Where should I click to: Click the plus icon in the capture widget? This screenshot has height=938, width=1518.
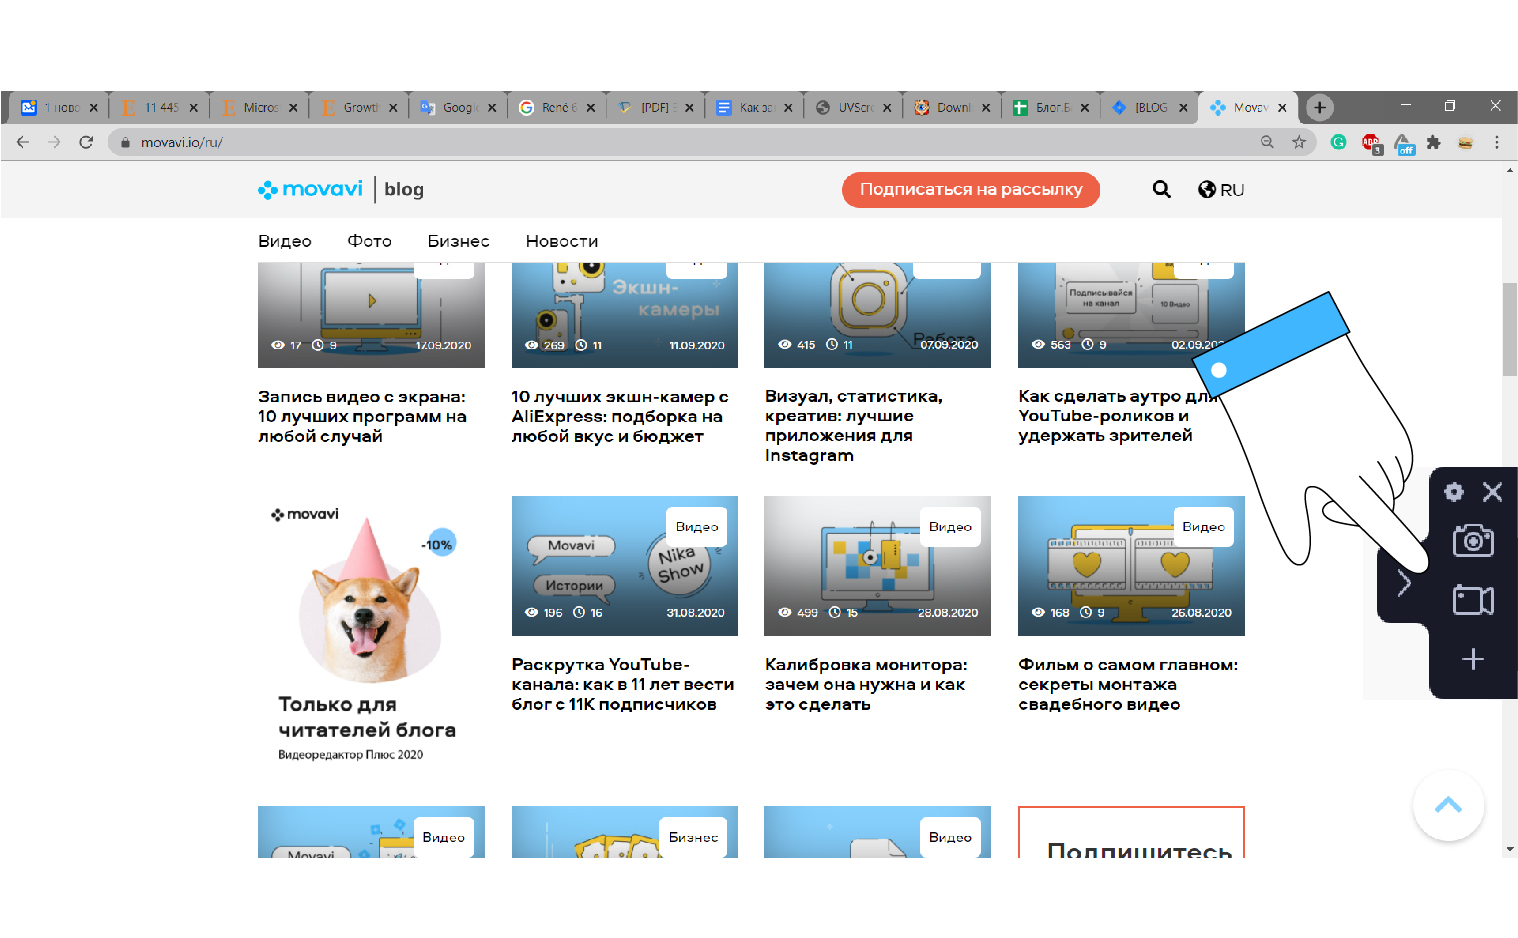1472,659
